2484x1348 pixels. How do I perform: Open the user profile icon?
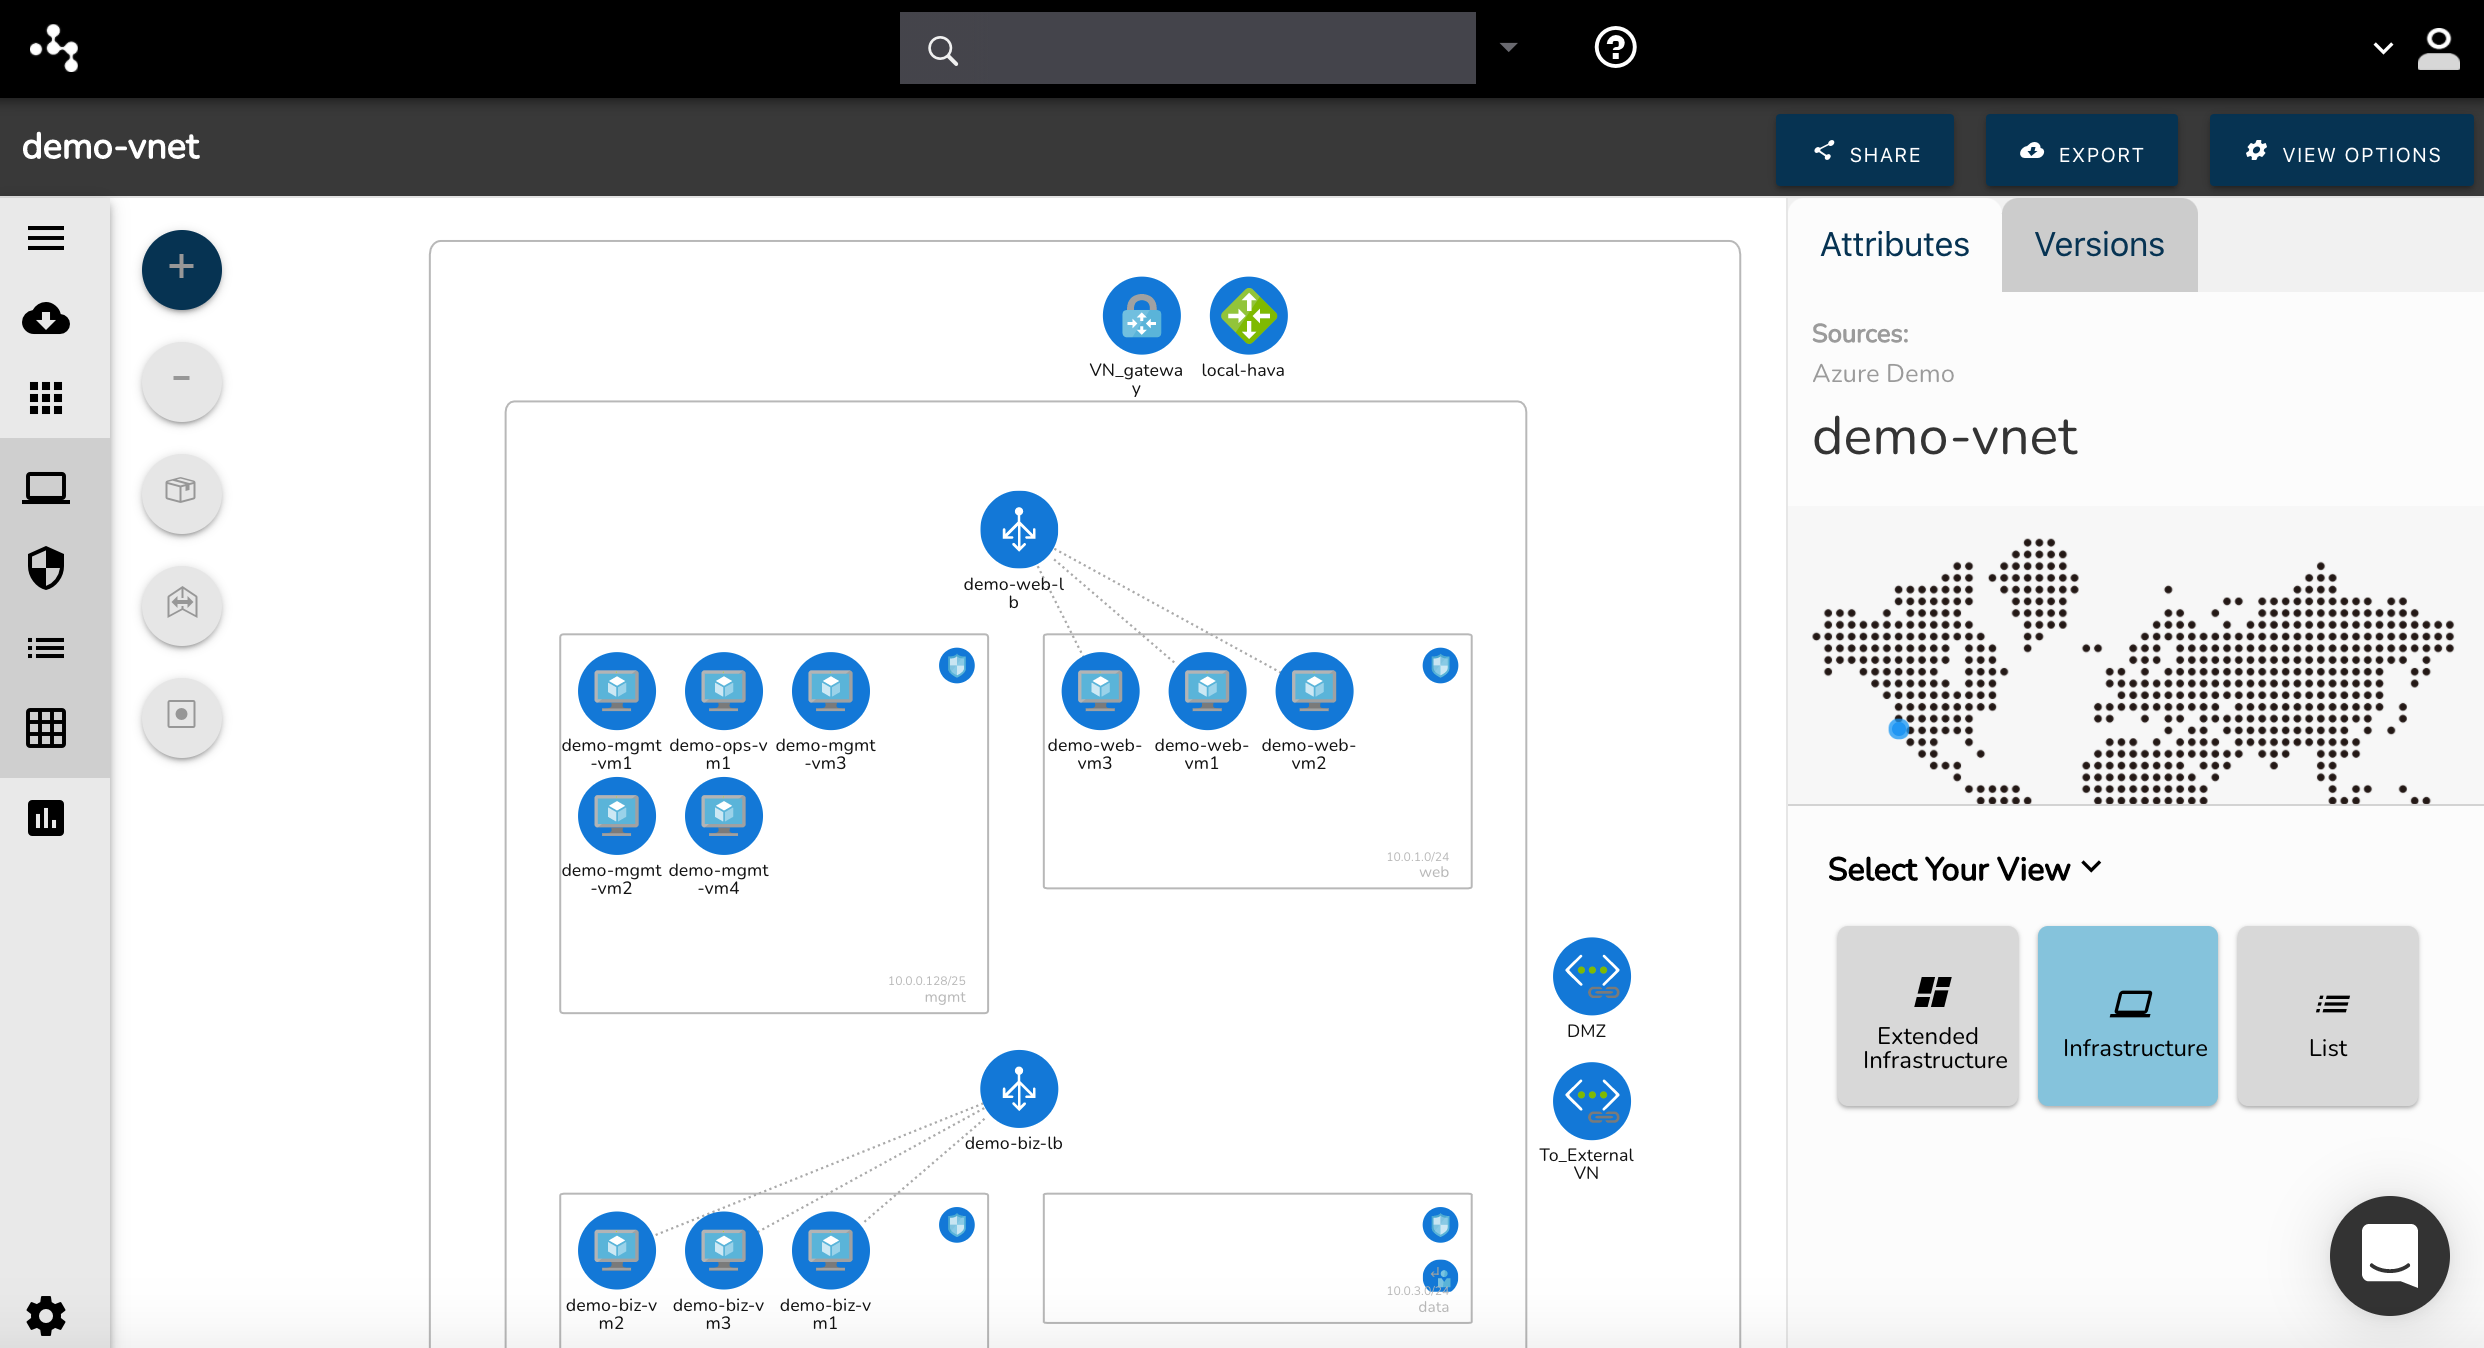pyautogui.click(x=2439, y=48)
